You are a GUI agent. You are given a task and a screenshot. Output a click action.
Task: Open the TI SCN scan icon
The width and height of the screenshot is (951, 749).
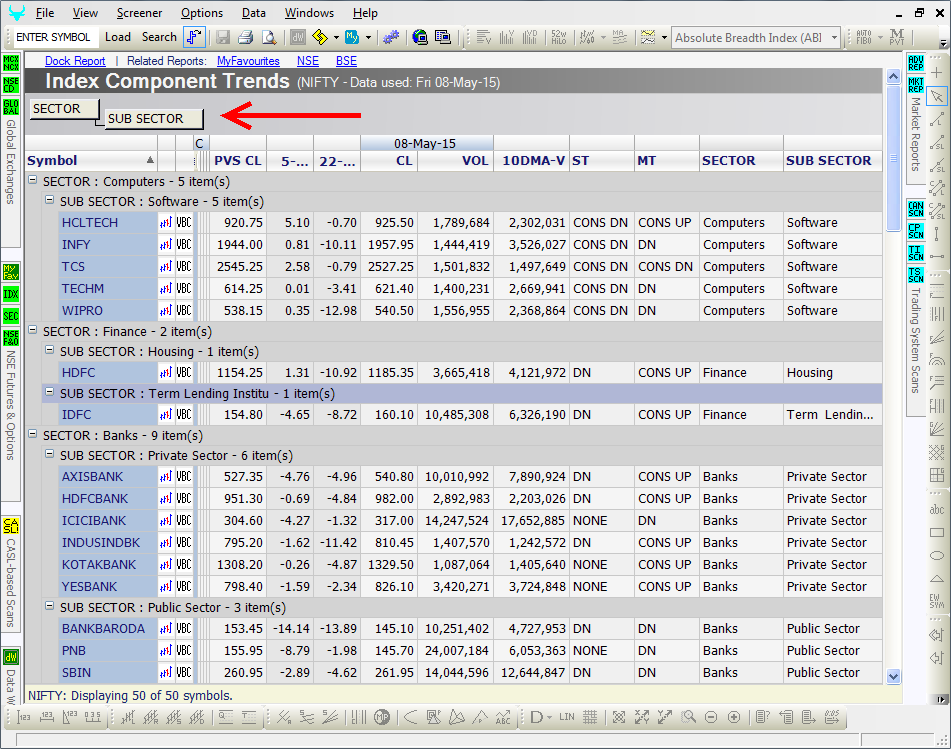[x=916, y=253]
